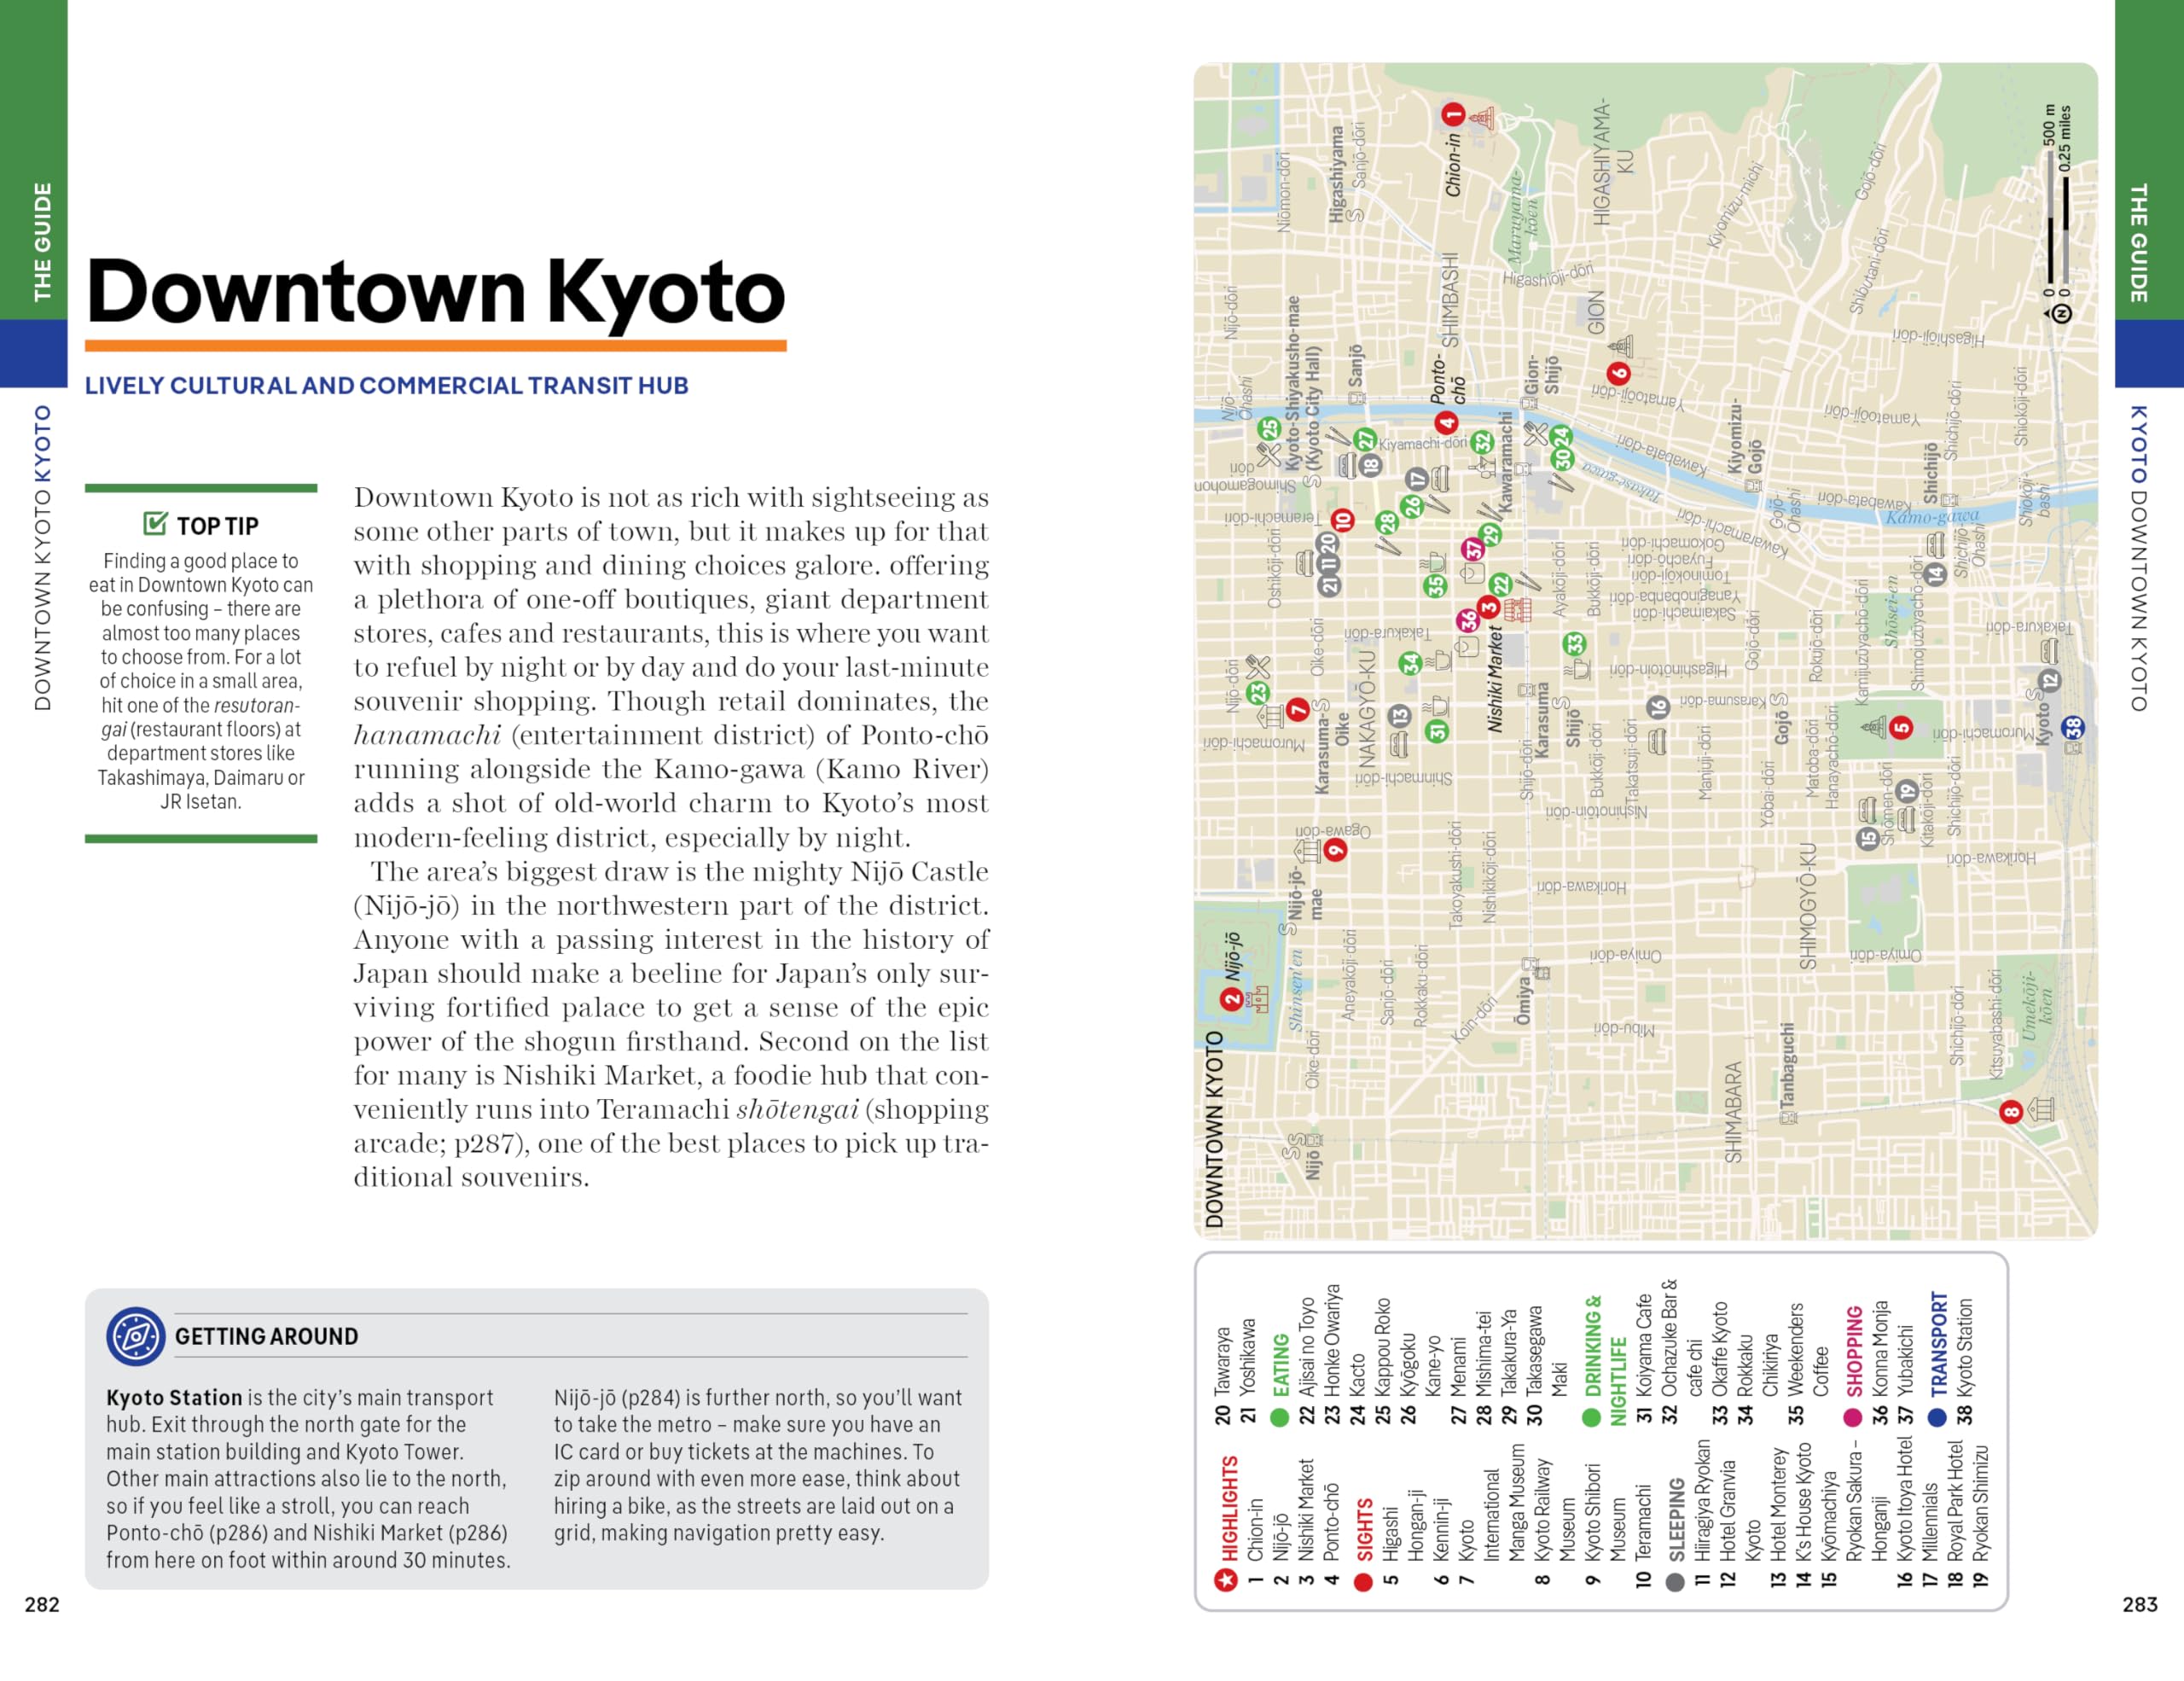The height and width of the screenshot is (1681, 2184).
Task: Click the red star icon beside Highlights
Action: point(1226,1579)
